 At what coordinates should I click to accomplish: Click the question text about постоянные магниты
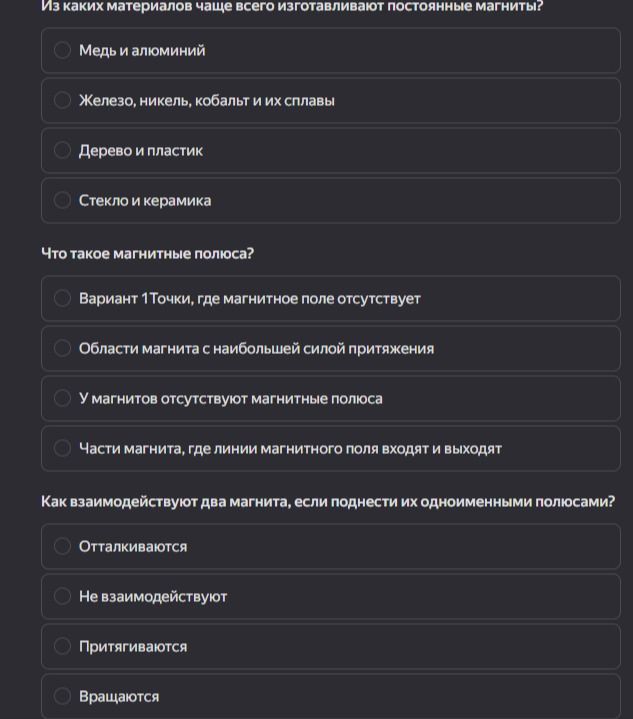(x=292, y=6)
